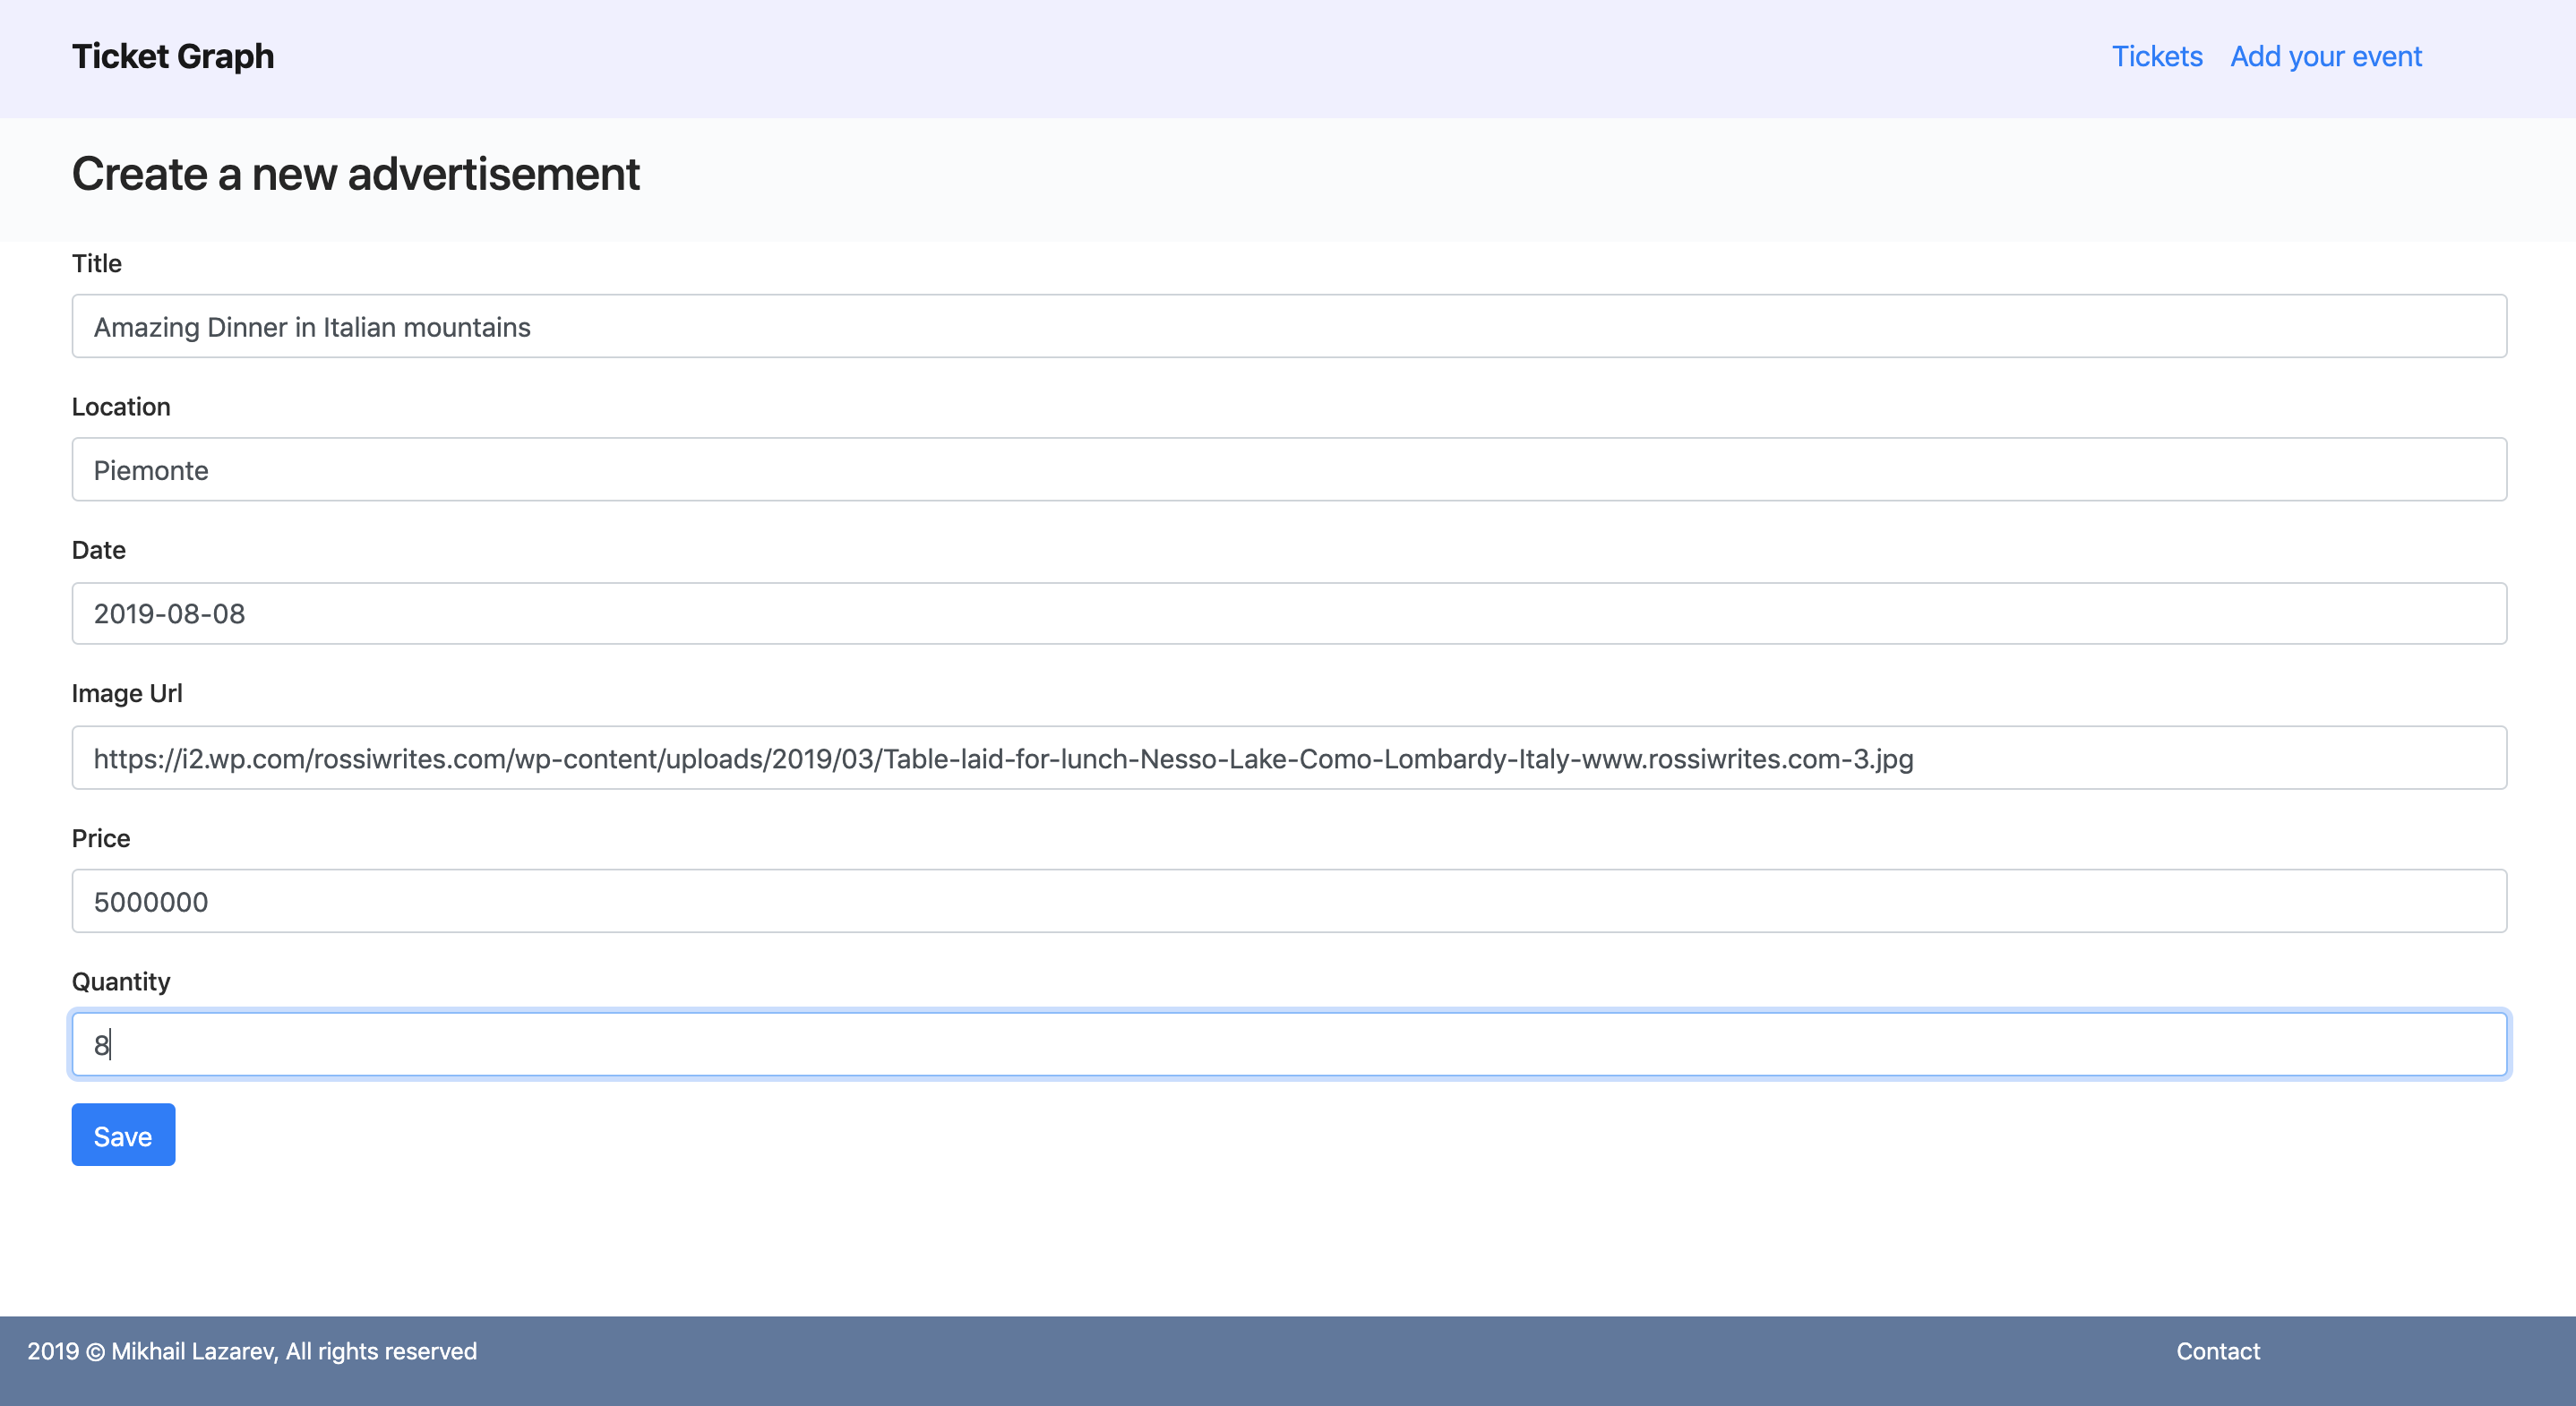Click the Image Url label
This screenshot has width=2576, height=1406.
pyautogui.click(x=127, y=693)
